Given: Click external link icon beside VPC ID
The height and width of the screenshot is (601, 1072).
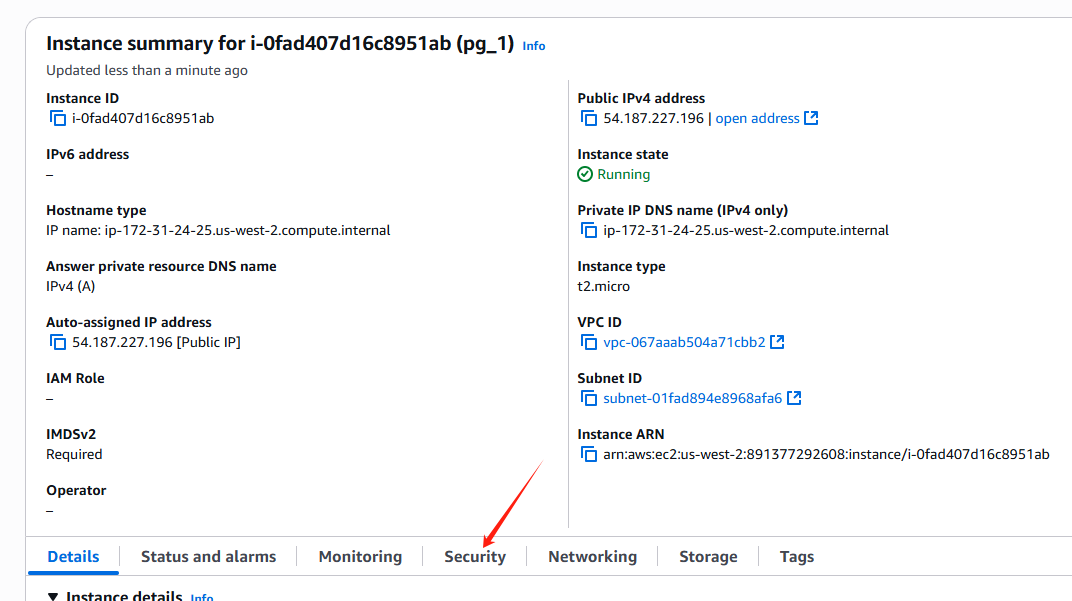Looking at the screenshot, I should (x=777, y=342).
